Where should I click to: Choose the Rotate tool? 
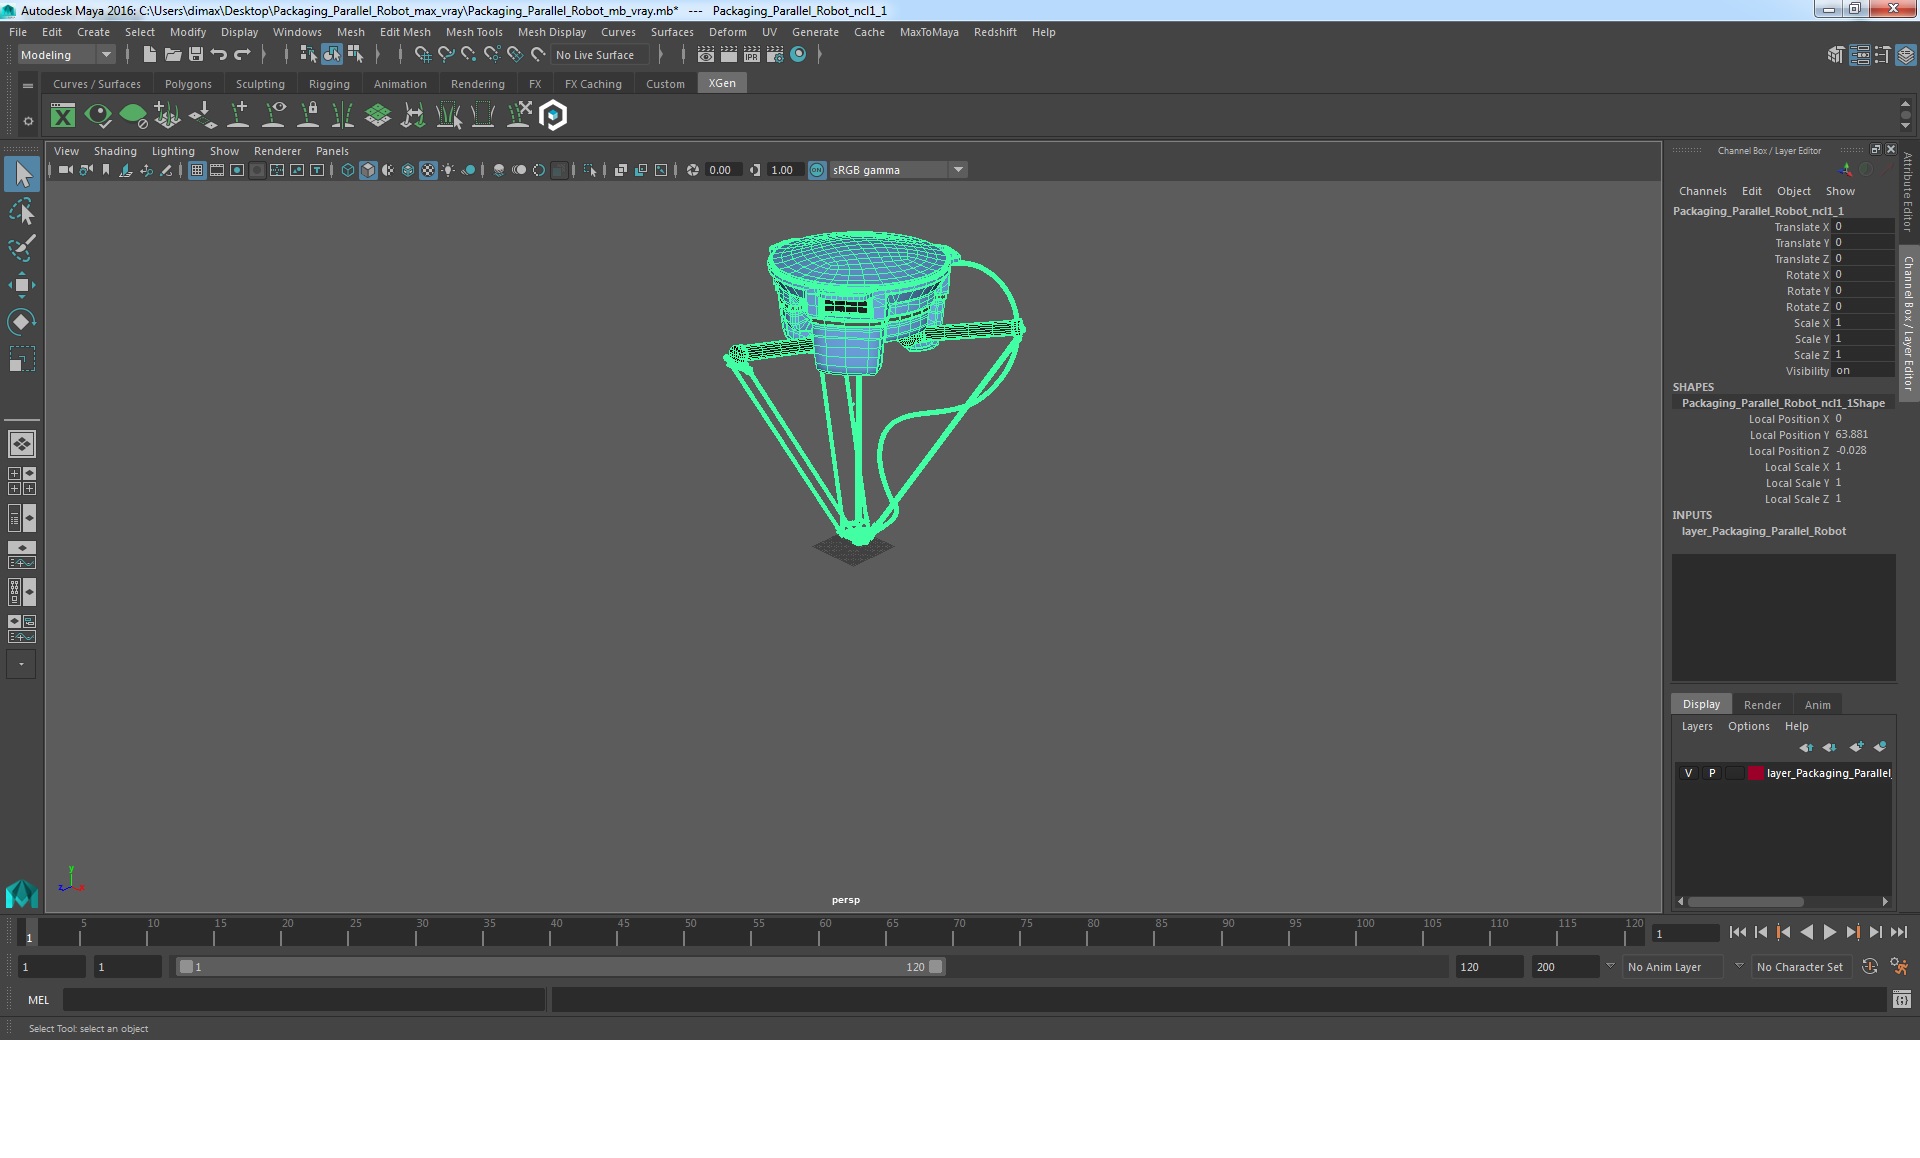tap(22, 321)
